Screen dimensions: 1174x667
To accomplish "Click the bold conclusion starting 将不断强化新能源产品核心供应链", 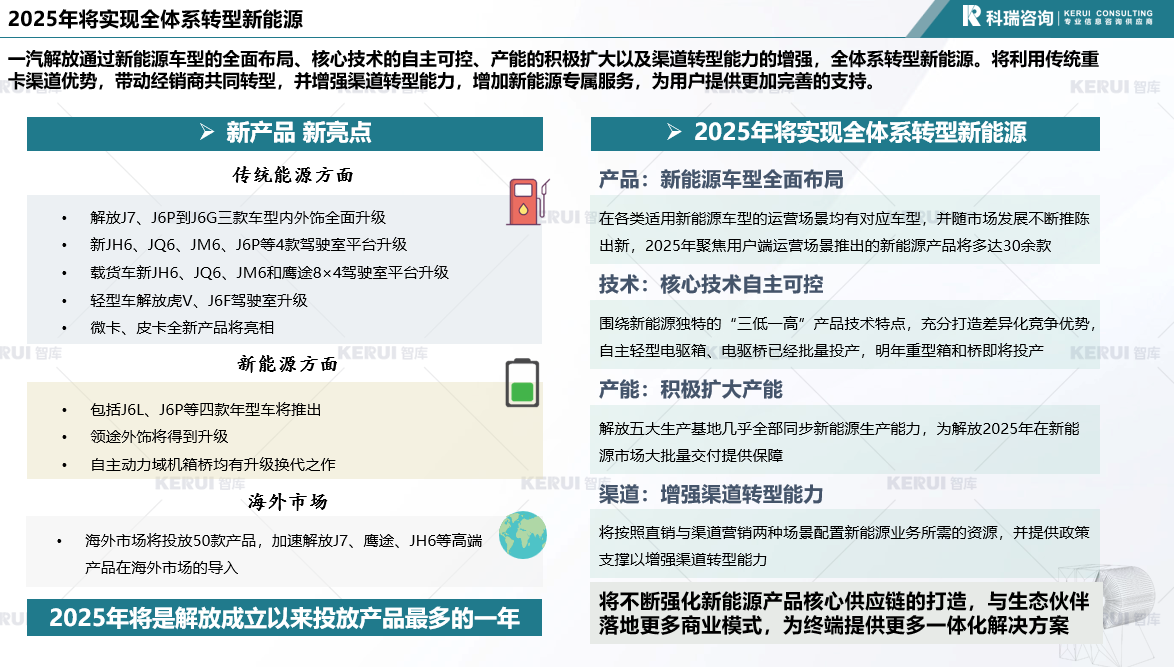I will (x=845, y=613).
